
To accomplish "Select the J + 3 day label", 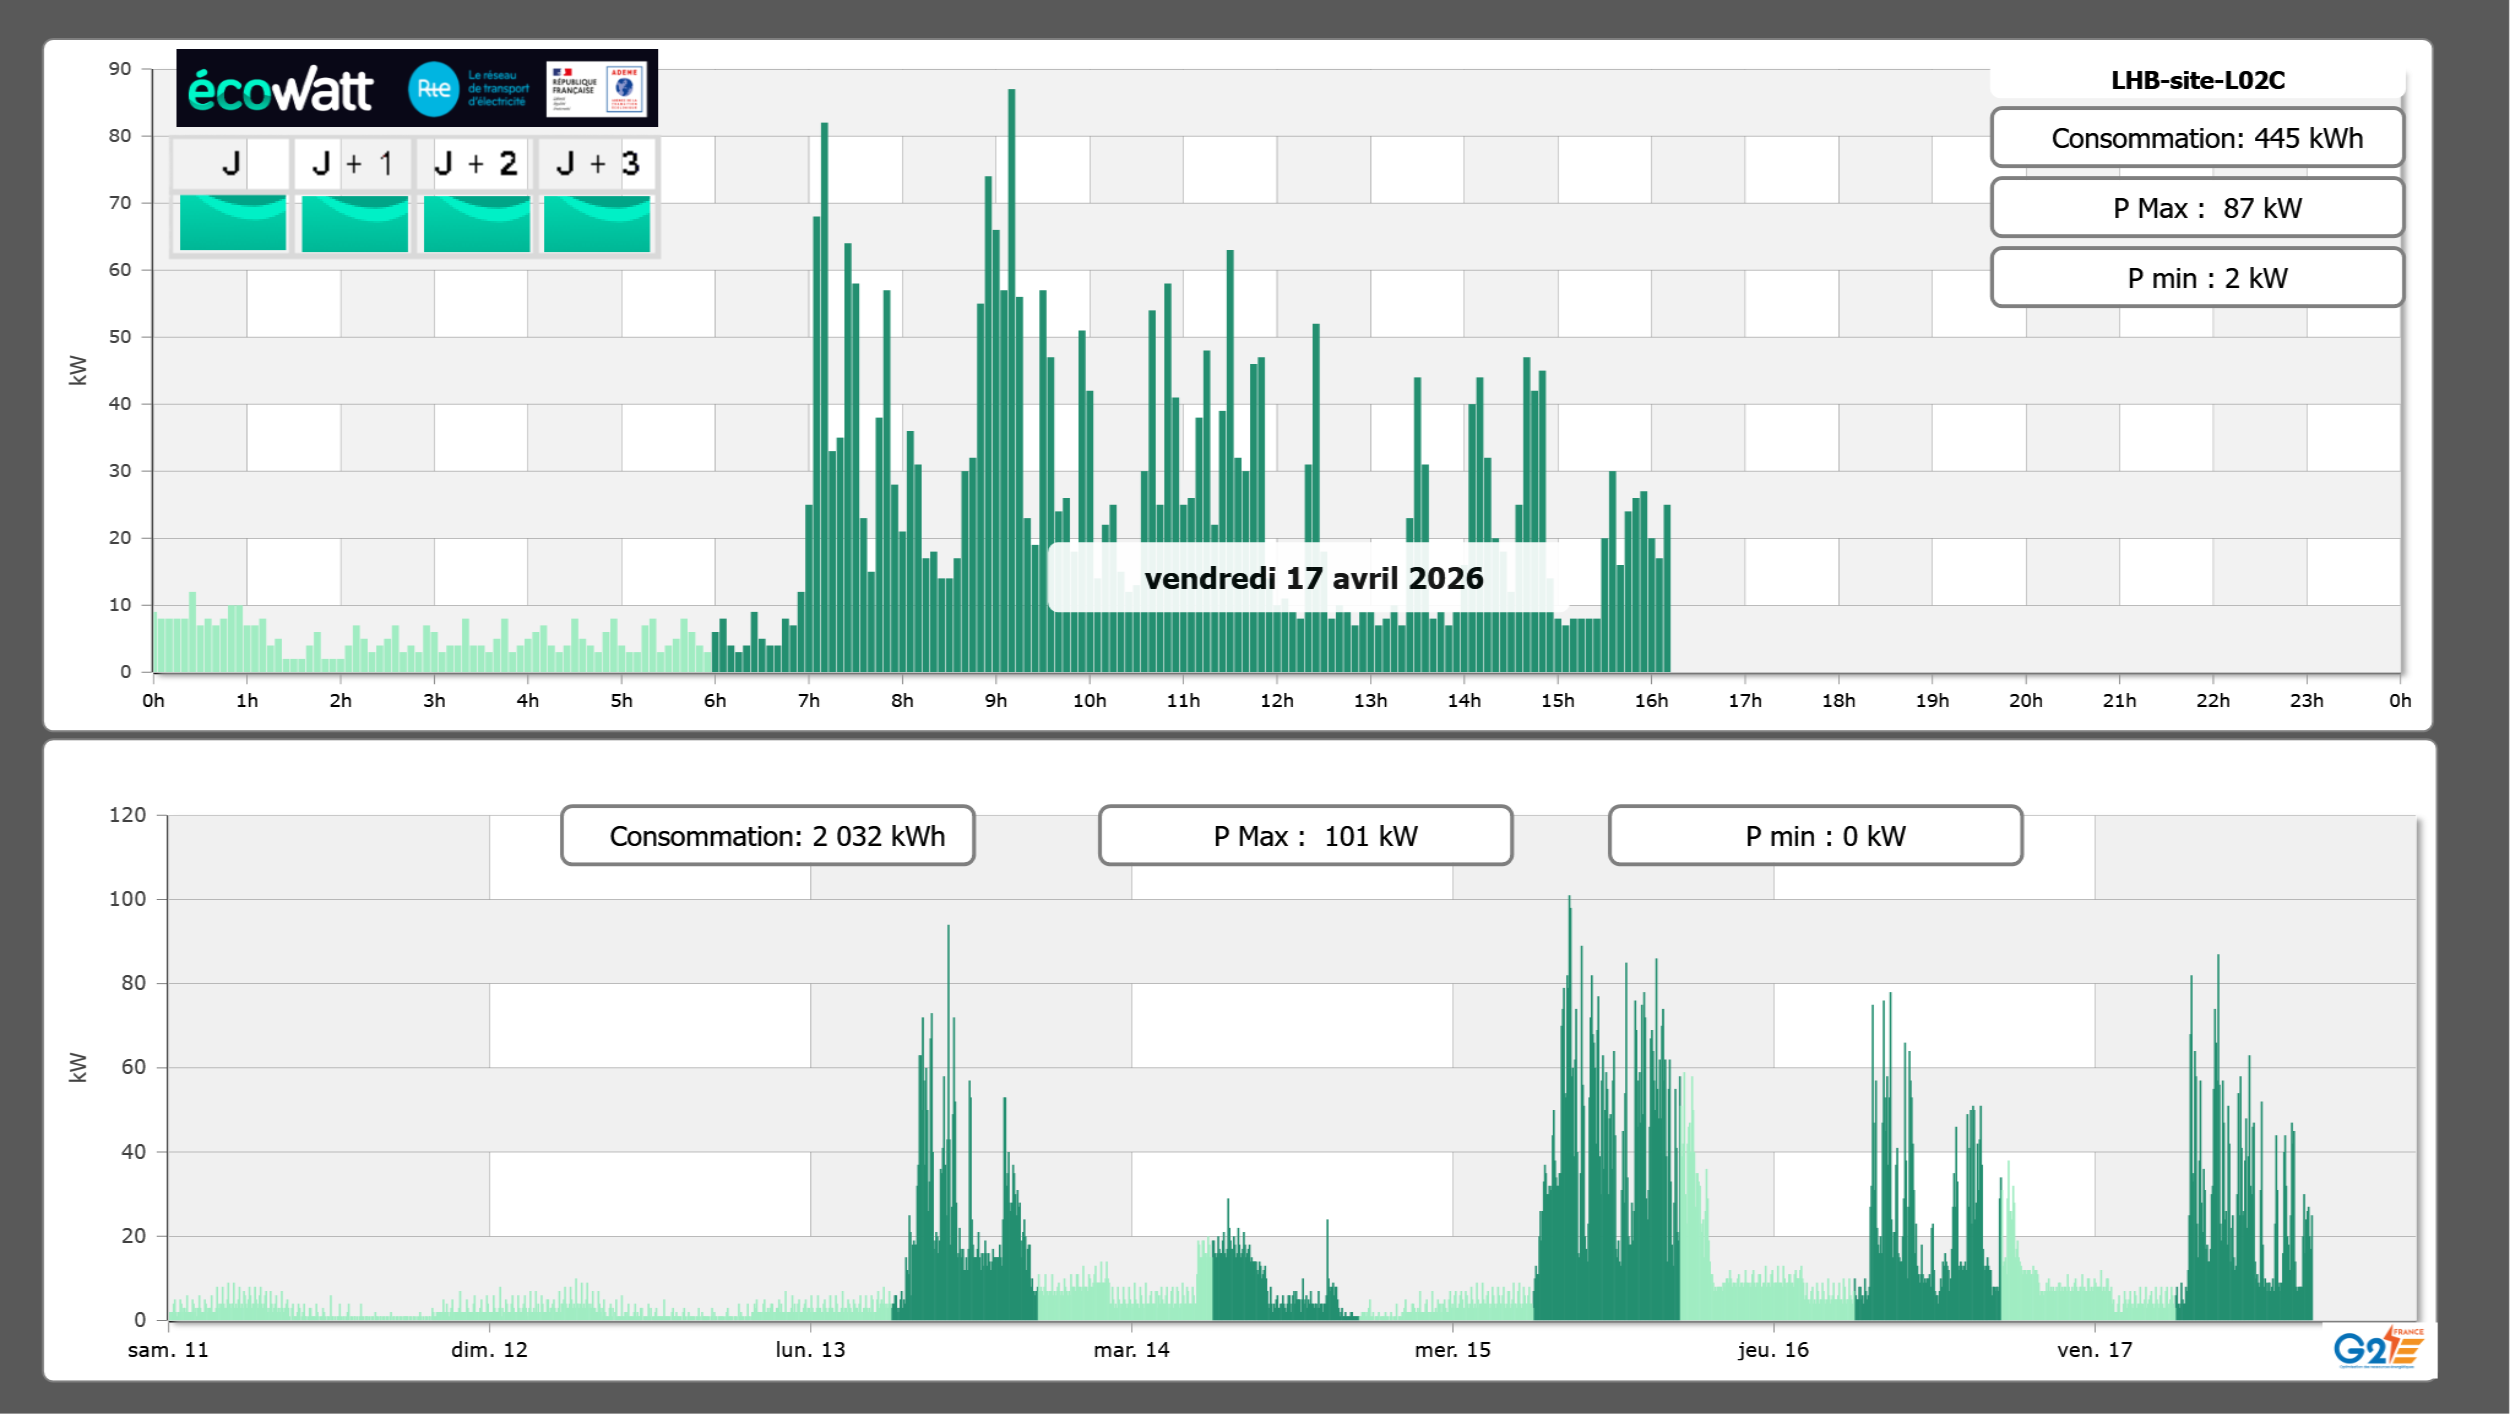I will 597,163.
